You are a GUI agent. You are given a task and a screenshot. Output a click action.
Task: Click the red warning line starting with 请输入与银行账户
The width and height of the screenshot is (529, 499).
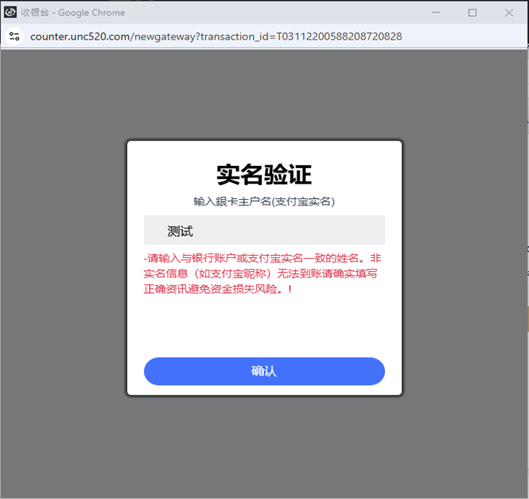tap(262, 258)
